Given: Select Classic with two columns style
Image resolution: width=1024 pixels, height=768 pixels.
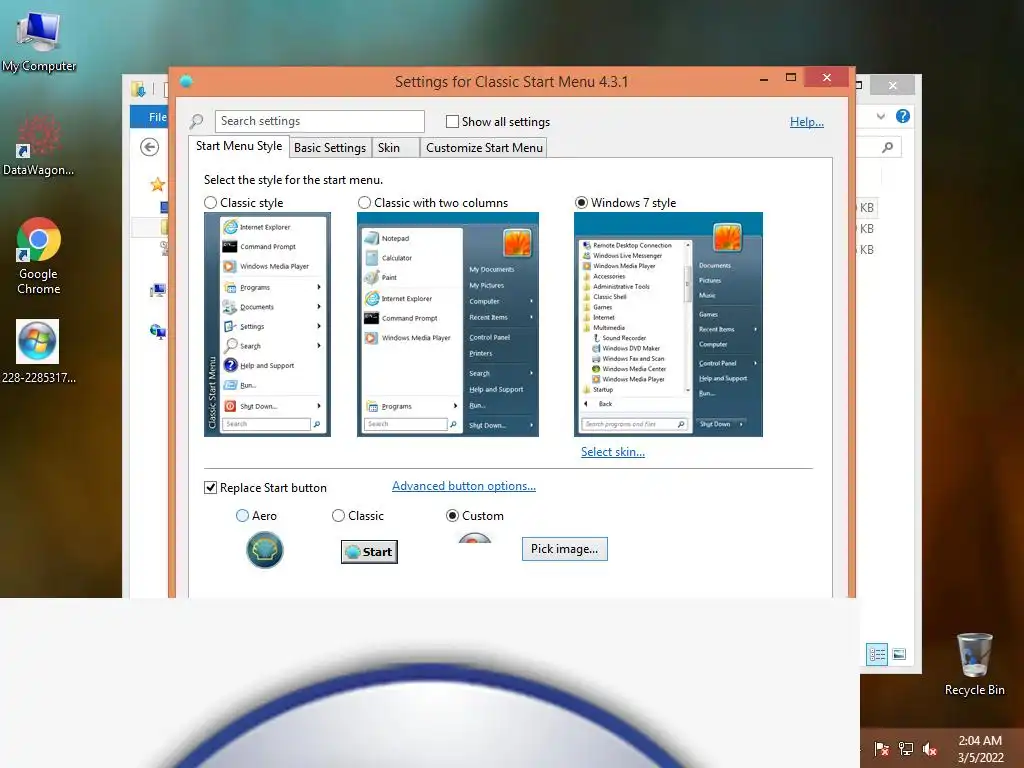Looking at the screenshot, I should (x=364, y=203).
